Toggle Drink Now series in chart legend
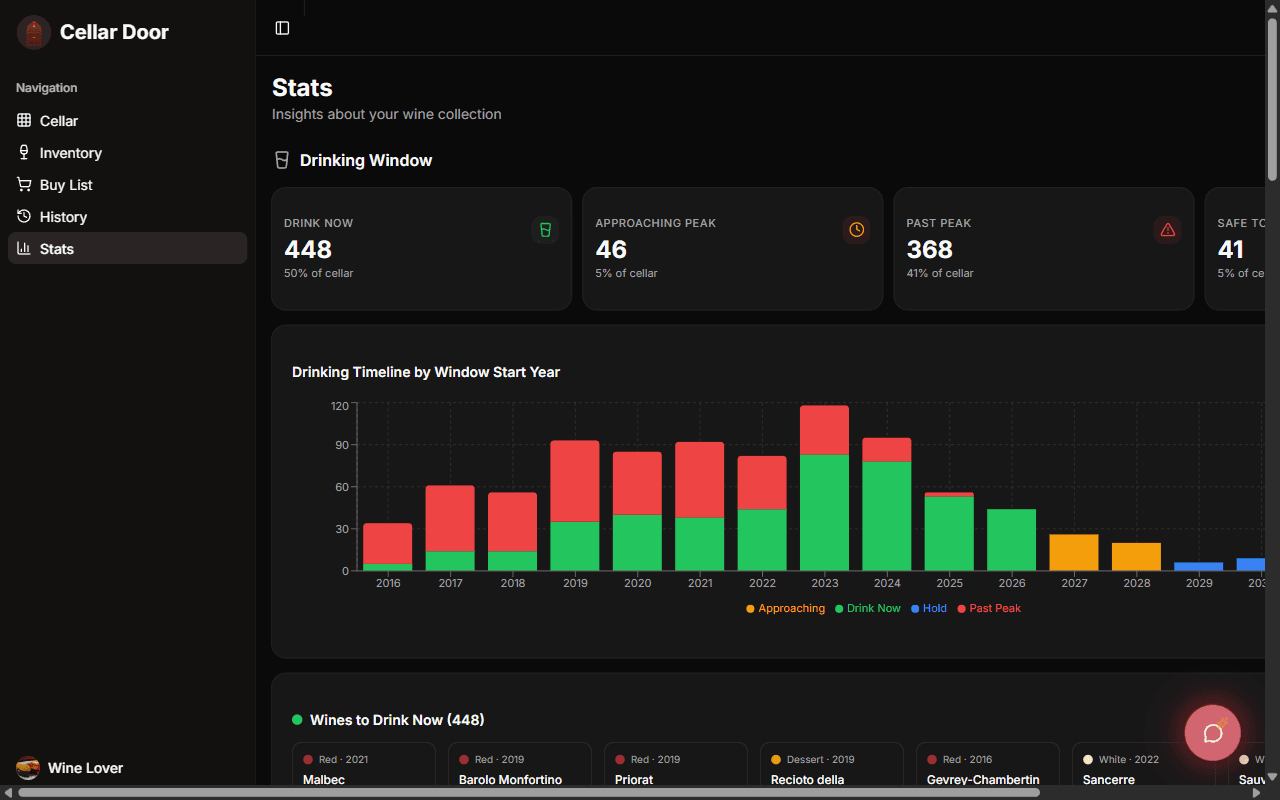This screenshot has width=1280, height=800. coord(868,608)
